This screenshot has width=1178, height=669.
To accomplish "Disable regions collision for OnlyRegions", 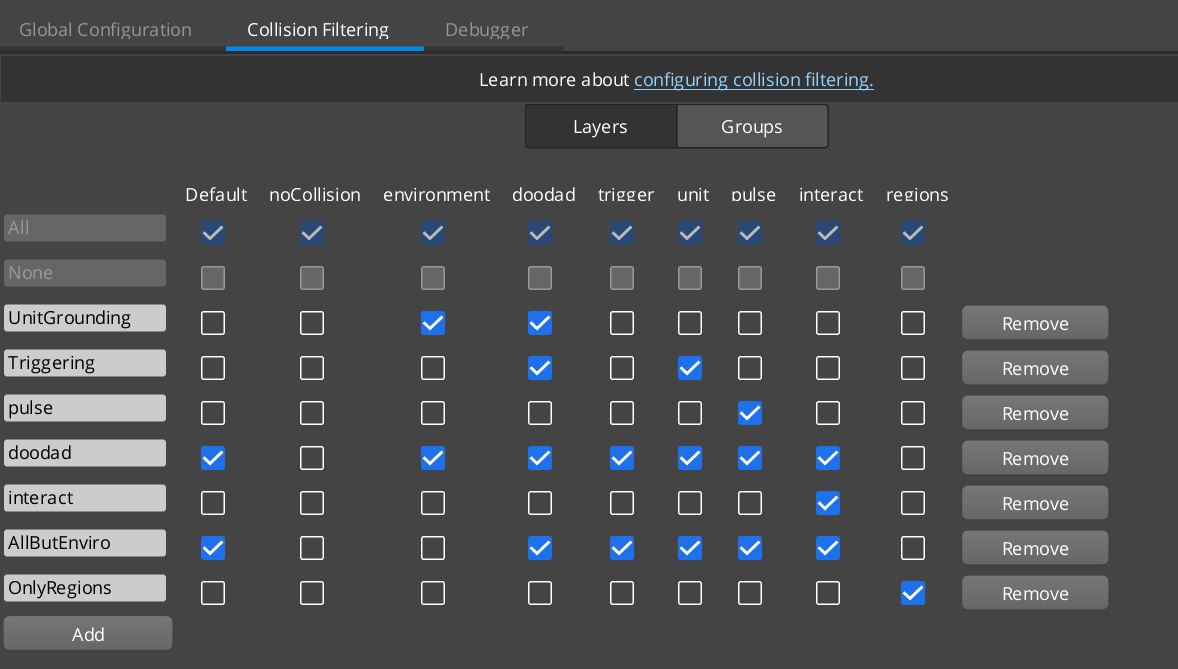I will pos(912,592).
